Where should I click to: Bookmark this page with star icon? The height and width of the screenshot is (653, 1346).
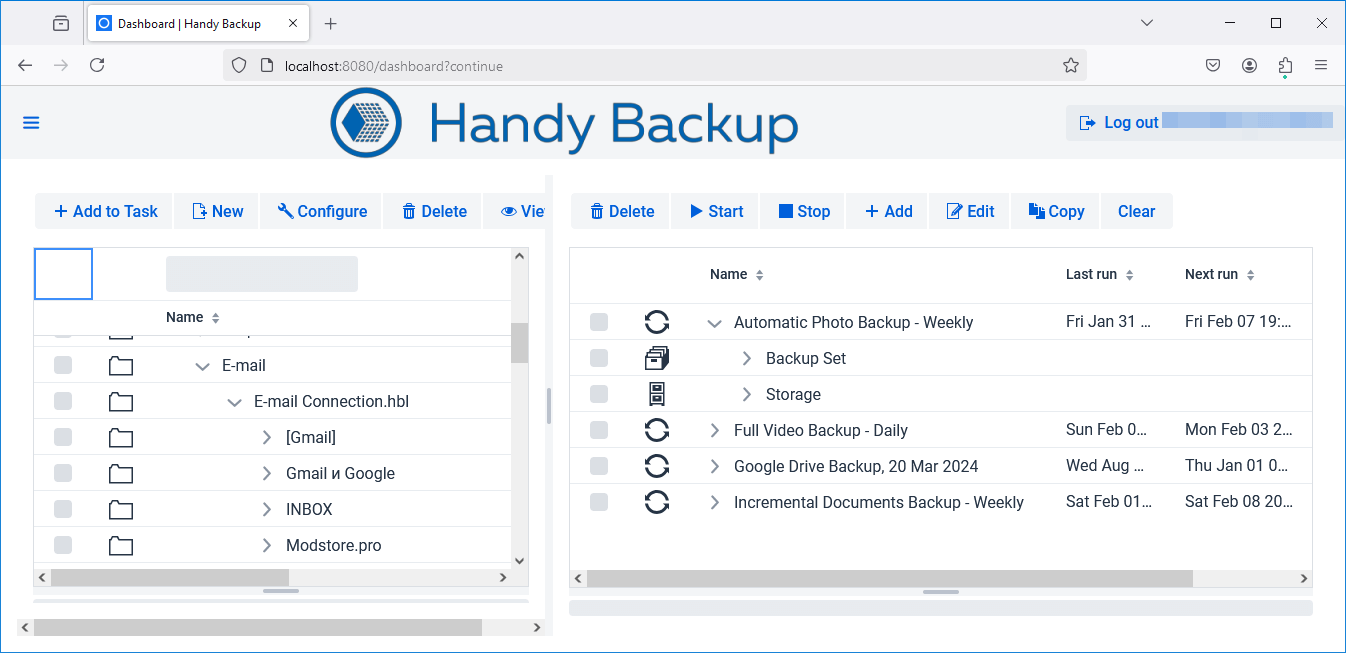pos(1070,65)
